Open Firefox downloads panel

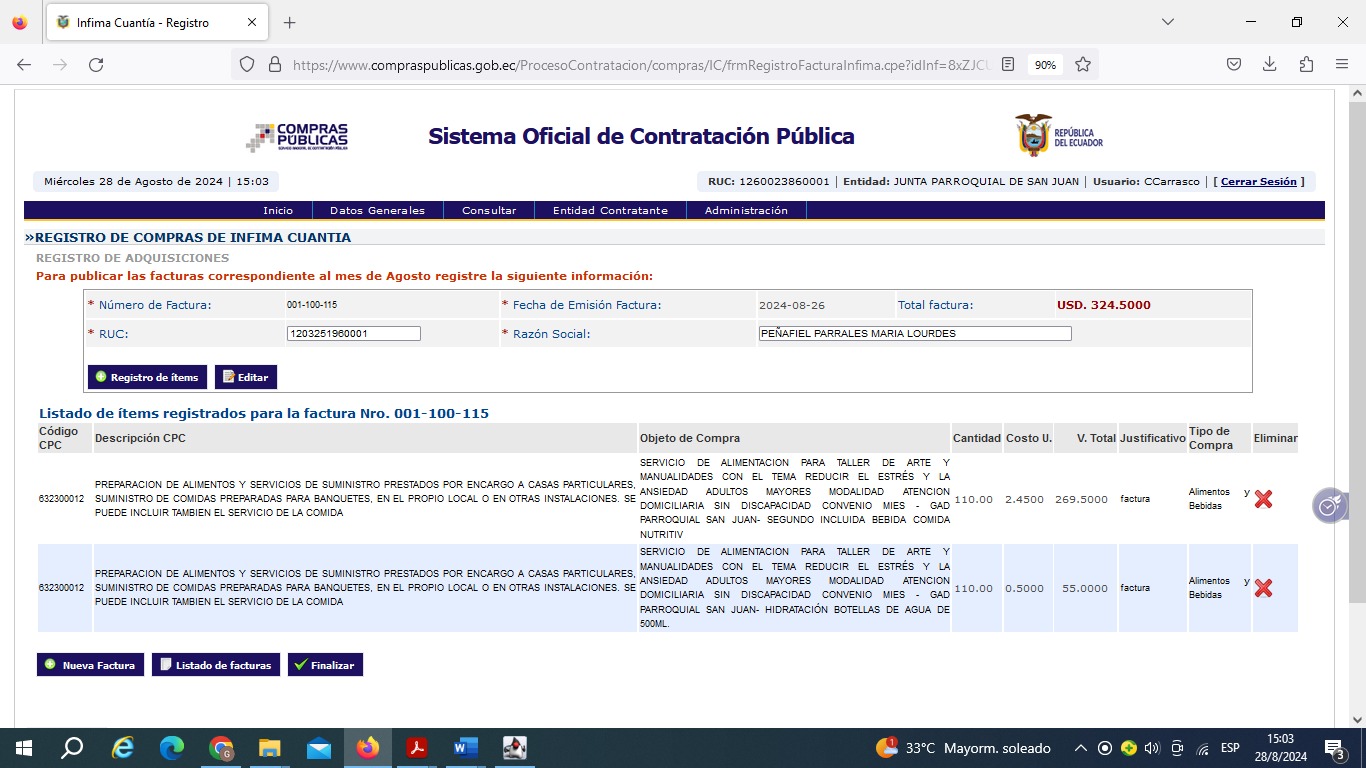[1269, 64]
